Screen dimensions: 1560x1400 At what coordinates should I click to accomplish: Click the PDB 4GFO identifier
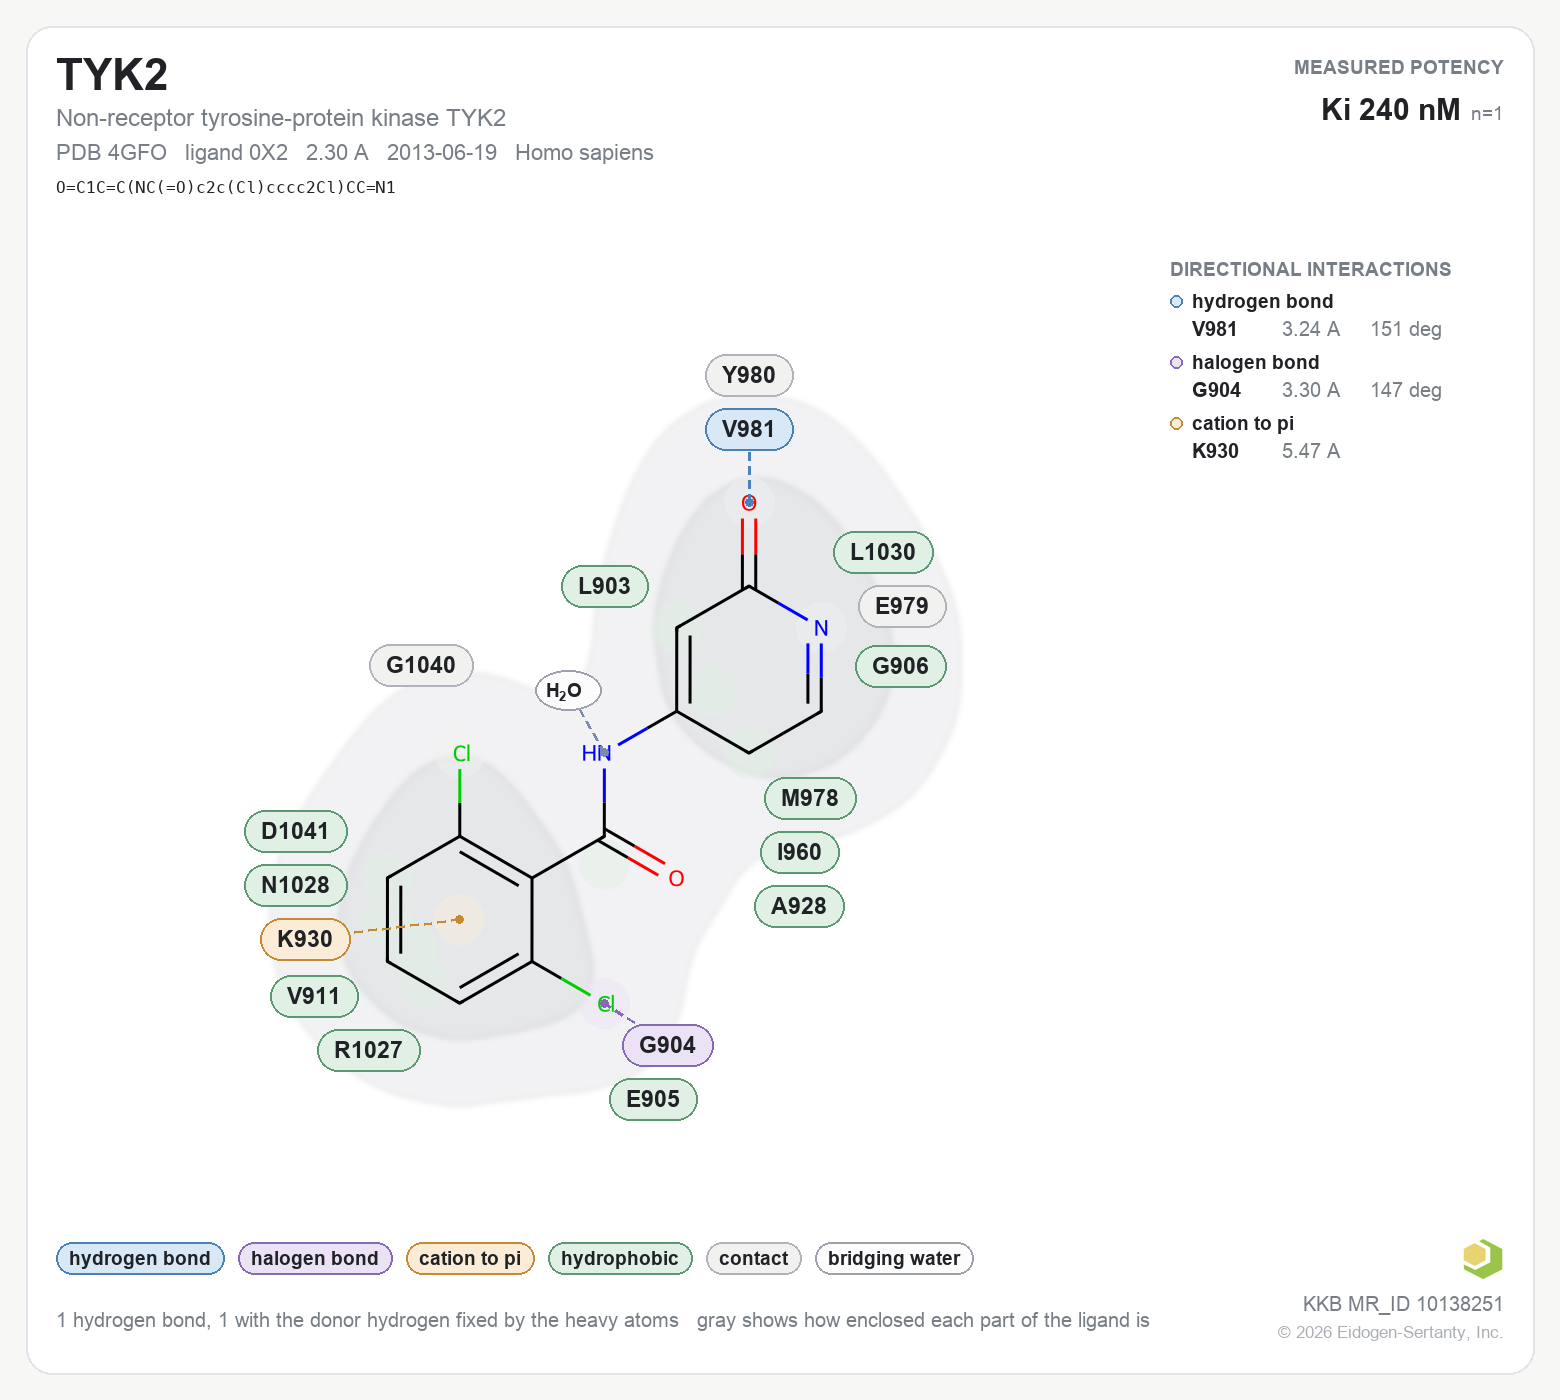111,153
